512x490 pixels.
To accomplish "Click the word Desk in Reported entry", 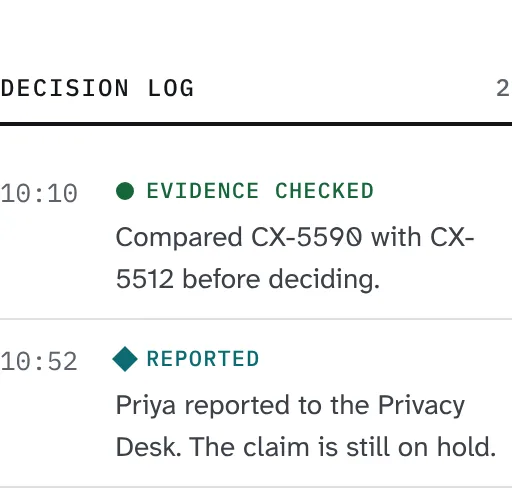I will point(148,447).
